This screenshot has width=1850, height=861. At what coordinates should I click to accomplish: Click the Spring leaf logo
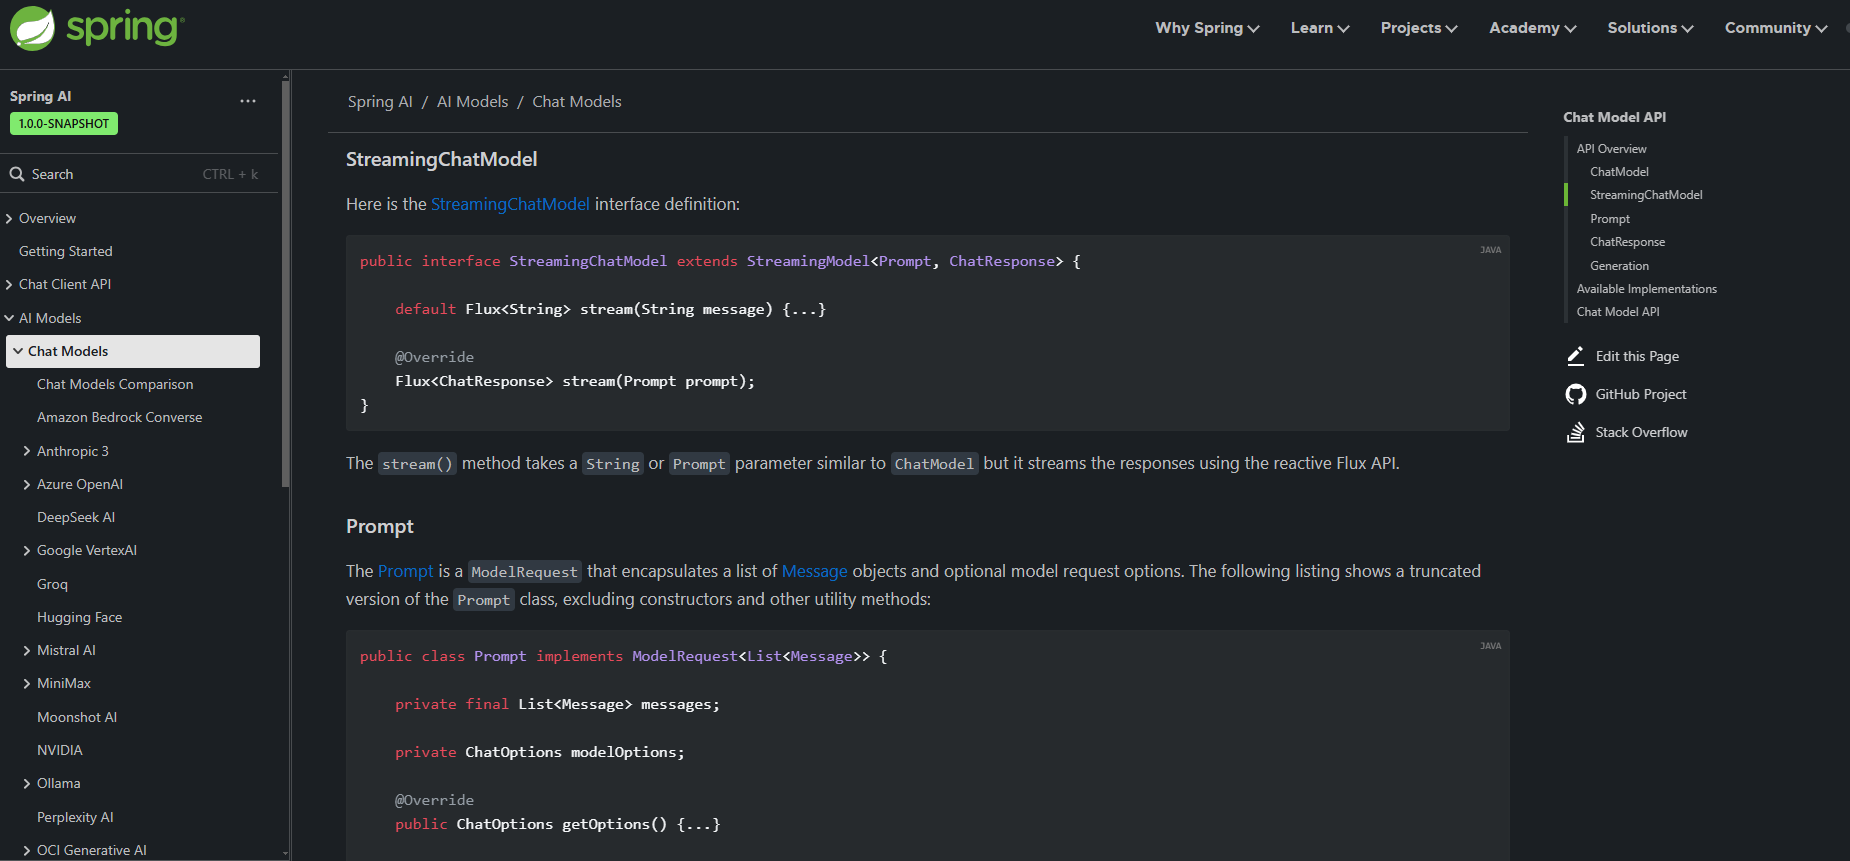(x=33, y=28)
